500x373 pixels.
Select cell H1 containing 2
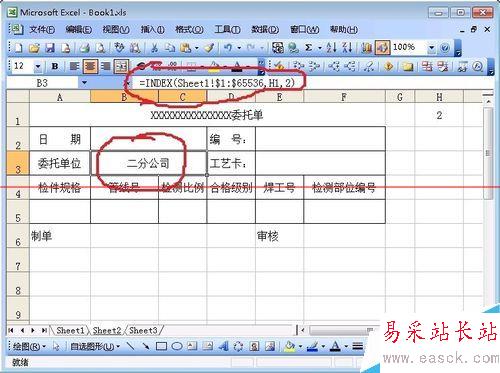(439, 115)
